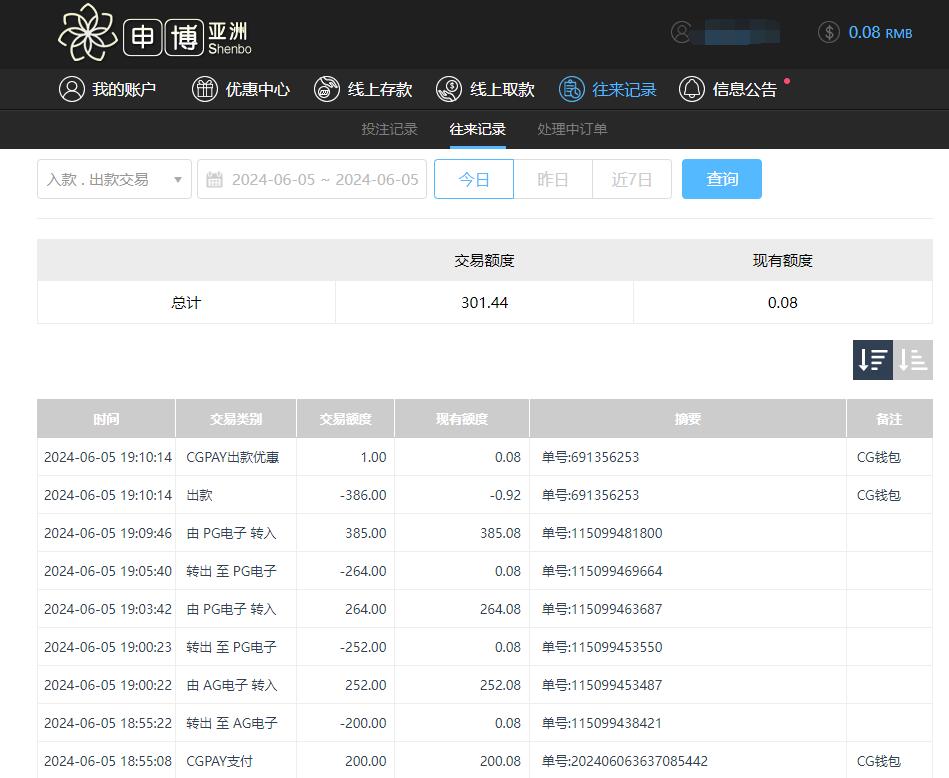Click the 线上存款 deposit icon
Viewport: 949px width, 778px height.
[x=327, y=89]
